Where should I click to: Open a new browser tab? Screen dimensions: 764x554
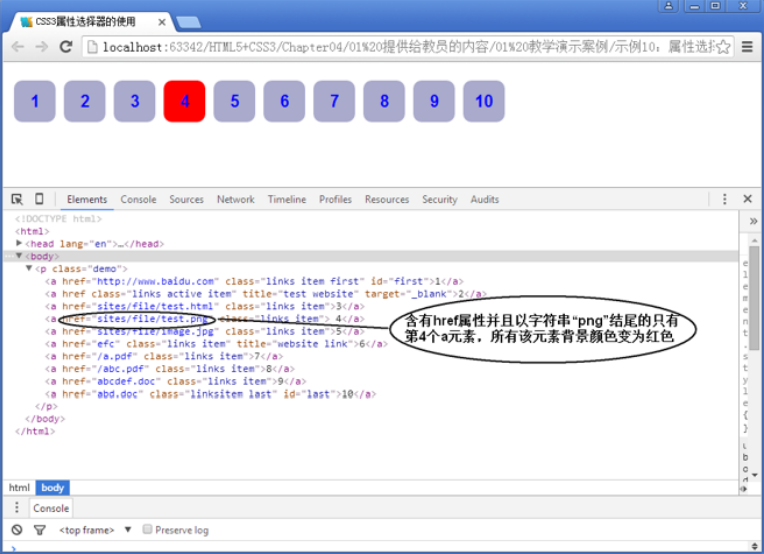tap(188, 22)
